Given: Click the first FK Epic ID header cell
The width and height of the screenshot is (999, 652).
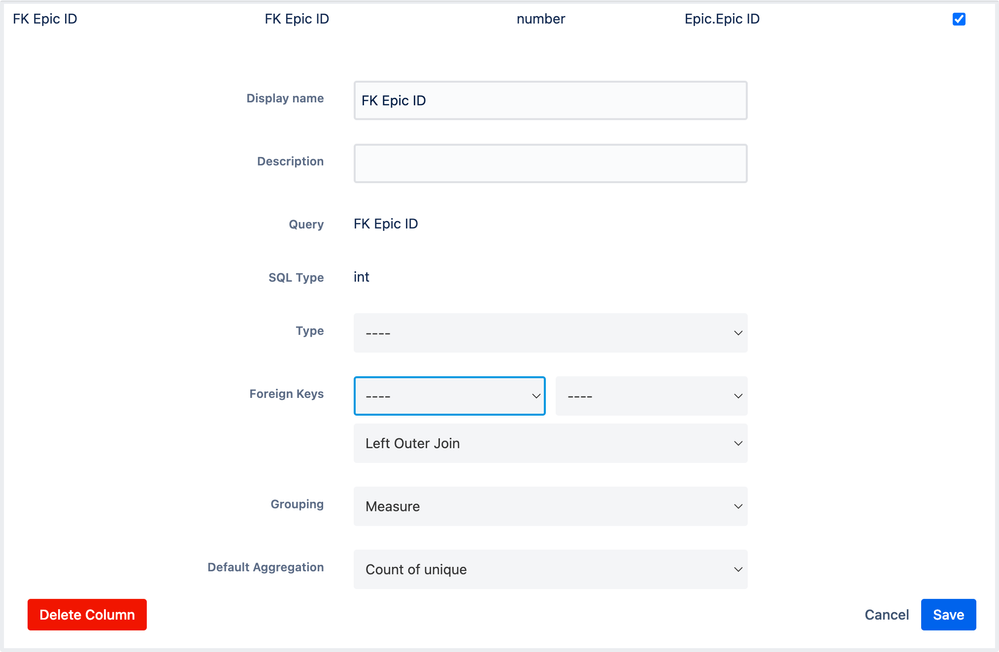Looking at the screenshot, I should tap(45, 19).
